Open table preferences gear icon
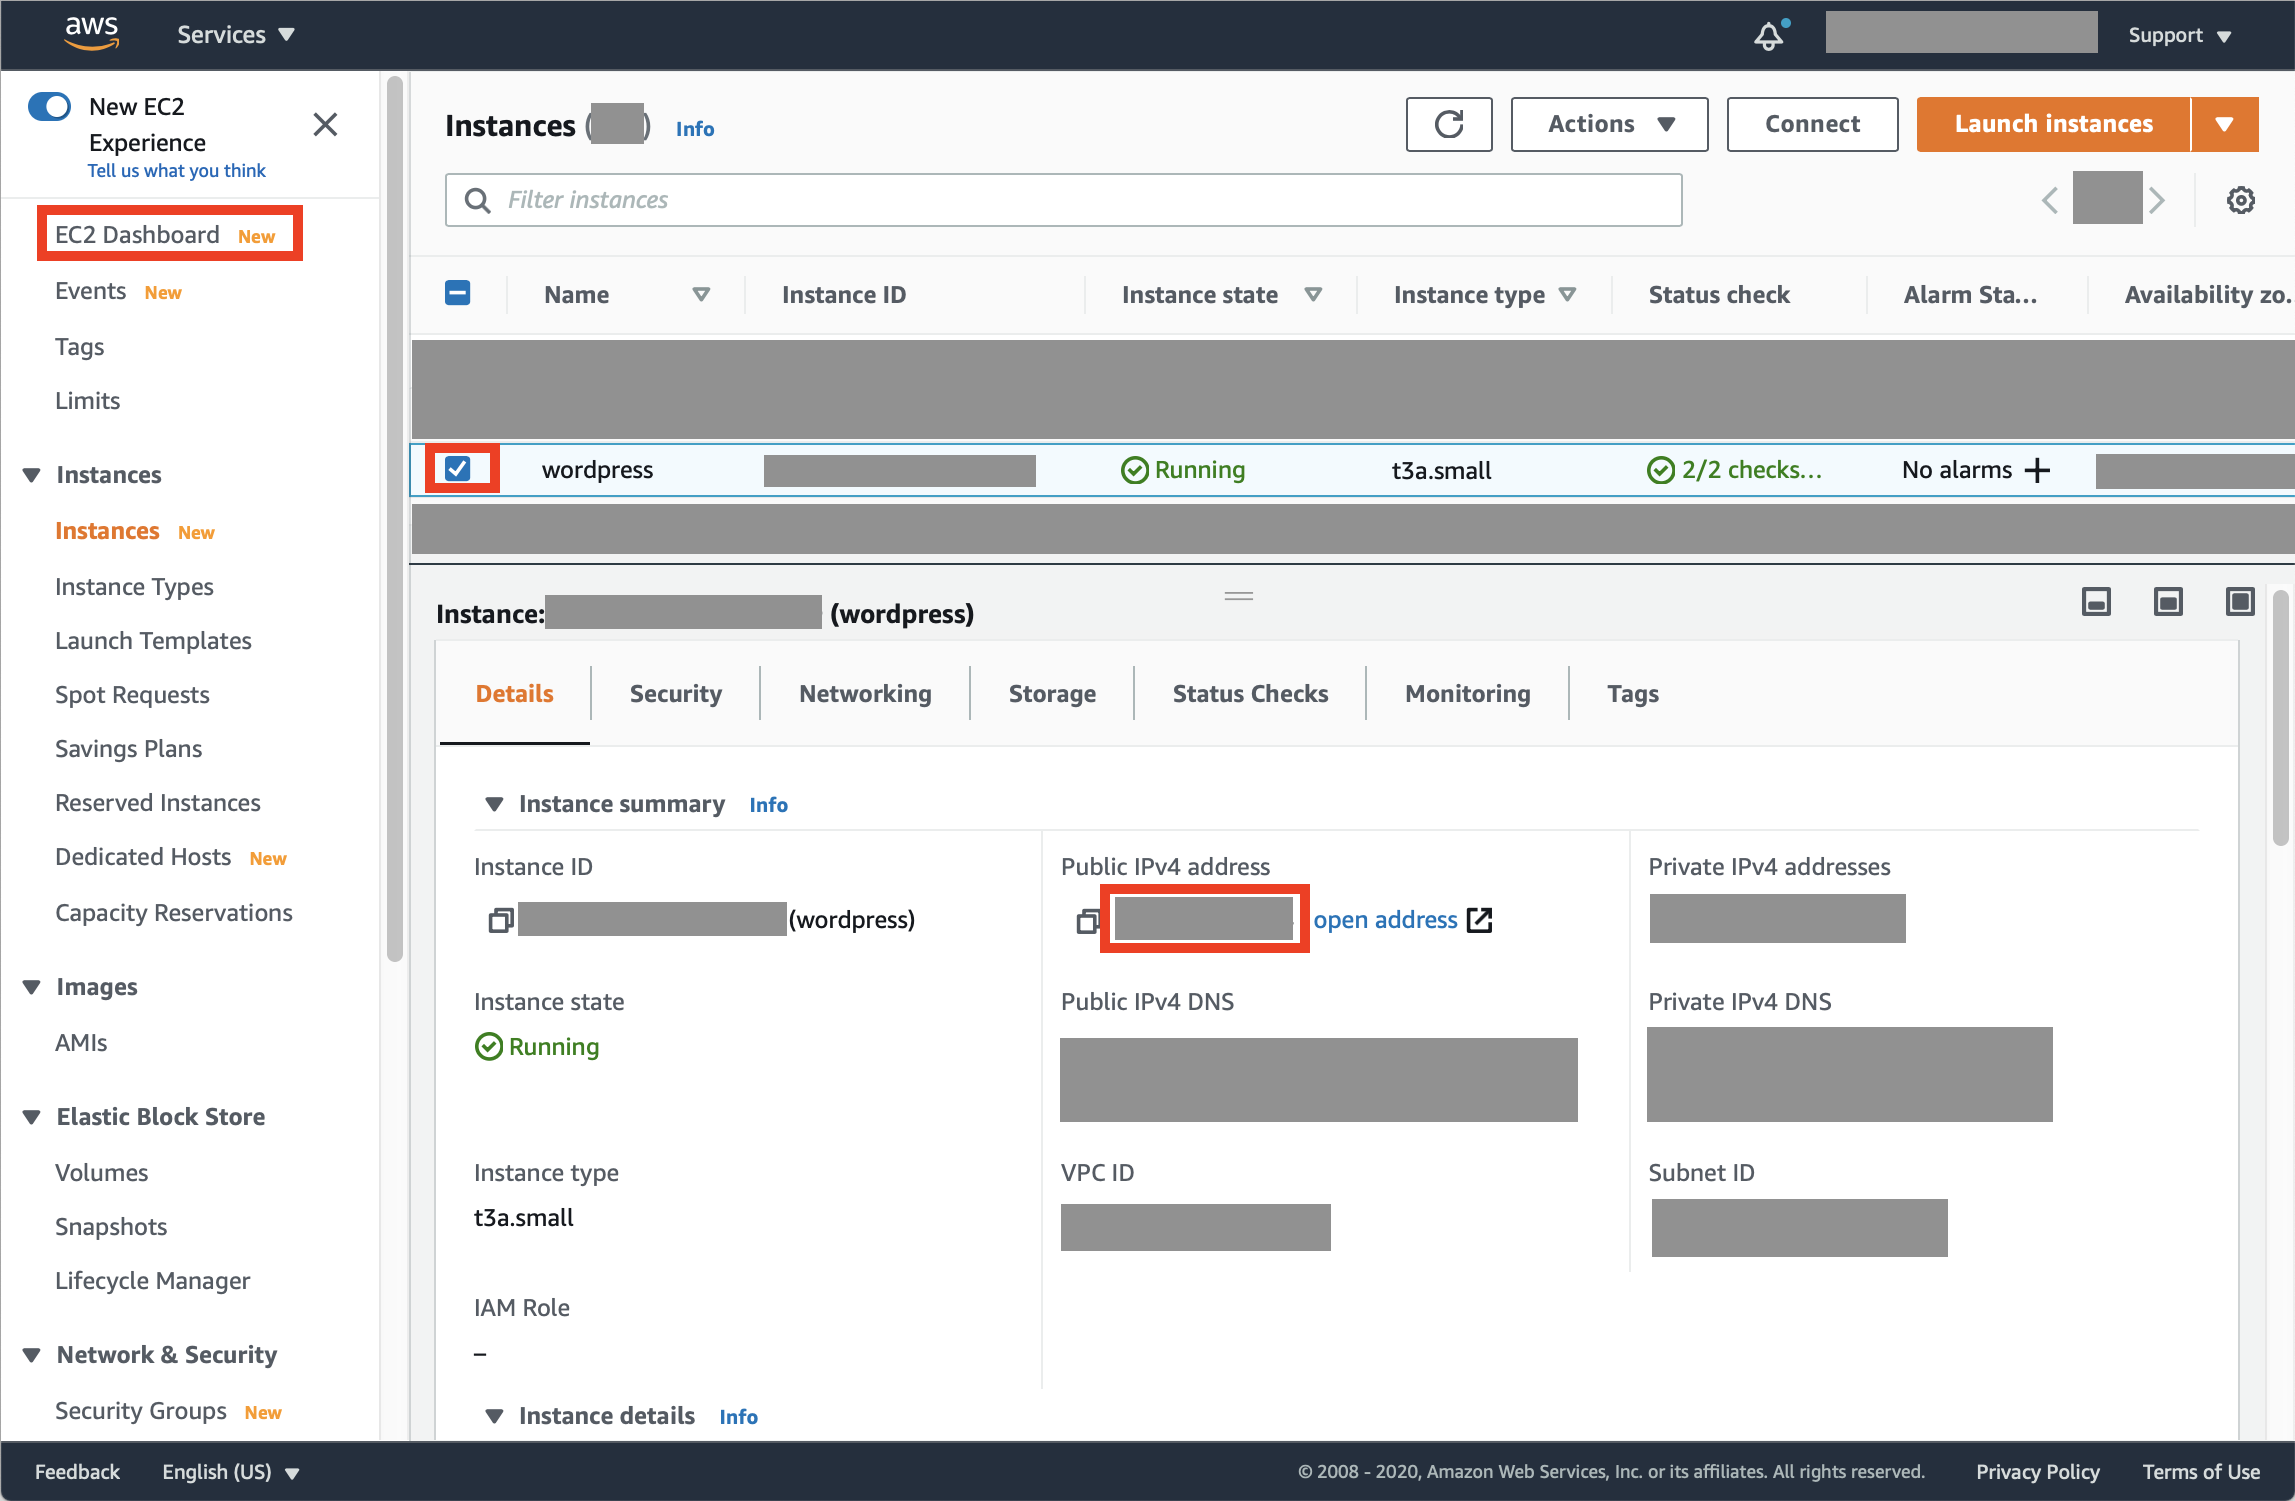Viewport: 2295px width, 1501px height. tap(2241, 200)
